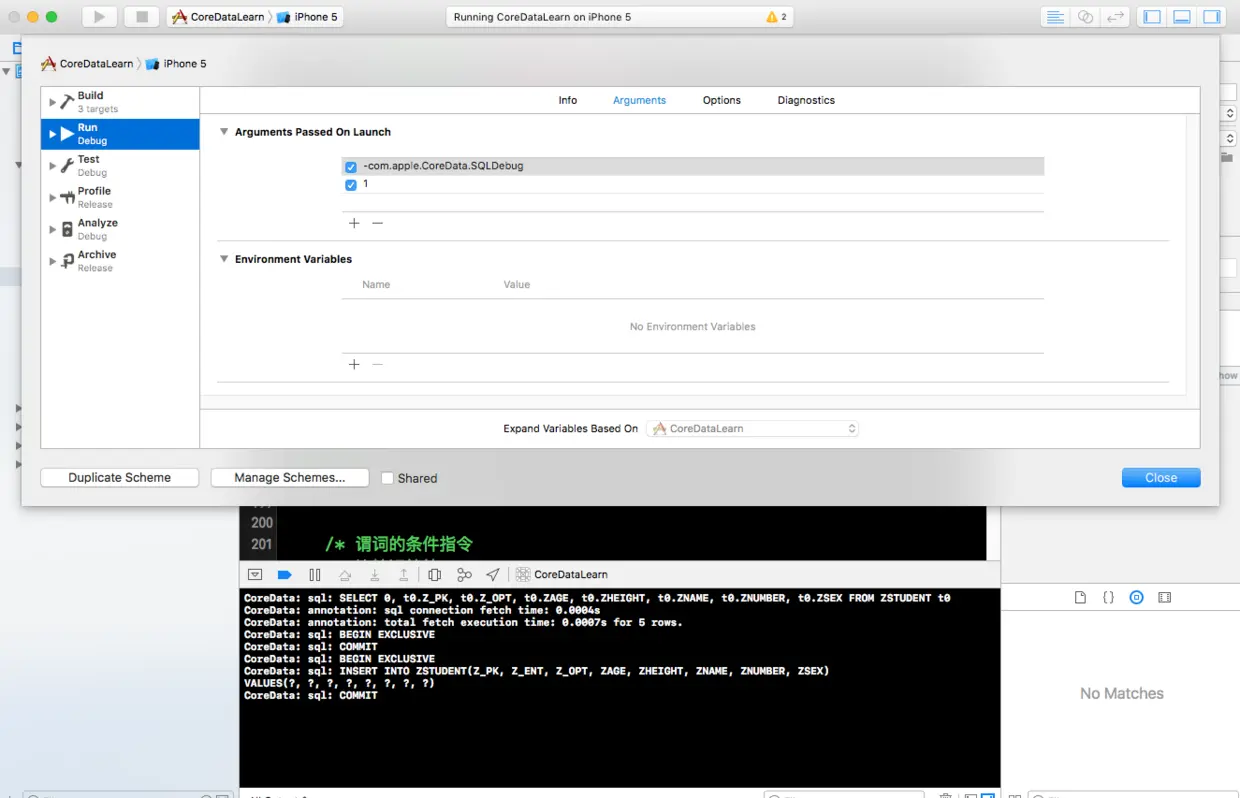Stop the running app

pos(141,17)
